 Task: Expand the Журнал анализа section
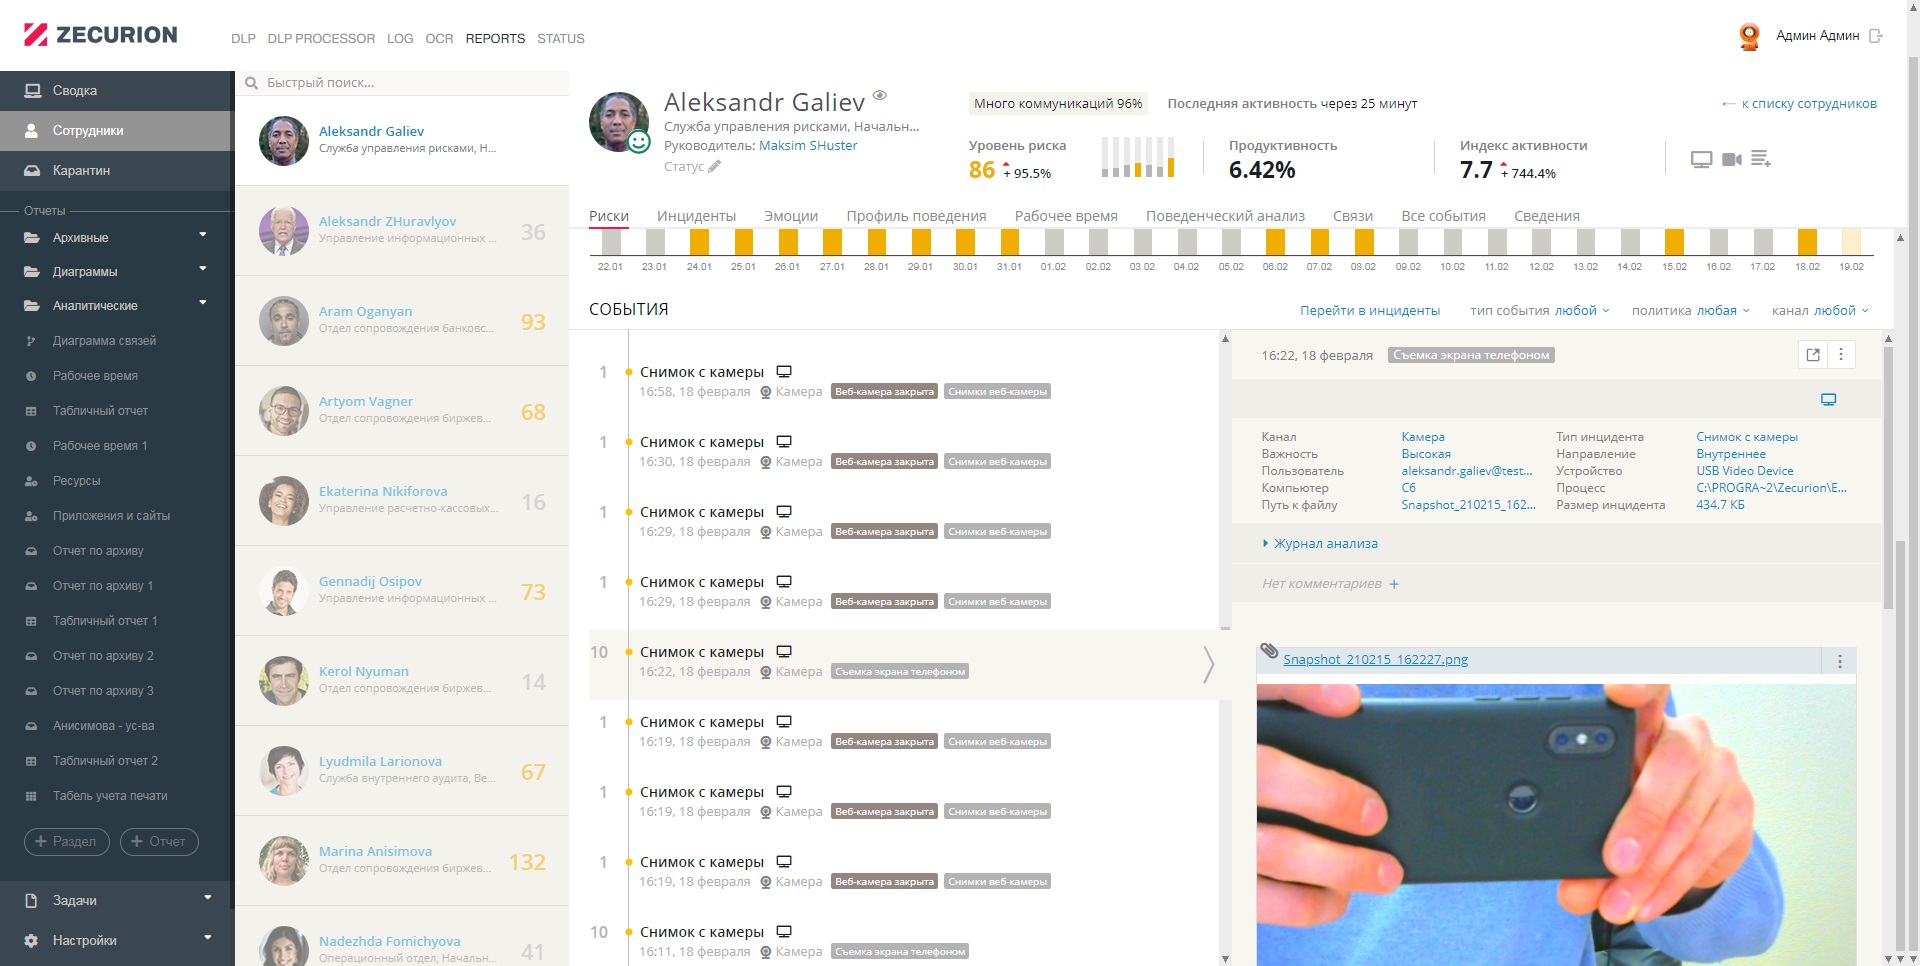coord(1320,544)
